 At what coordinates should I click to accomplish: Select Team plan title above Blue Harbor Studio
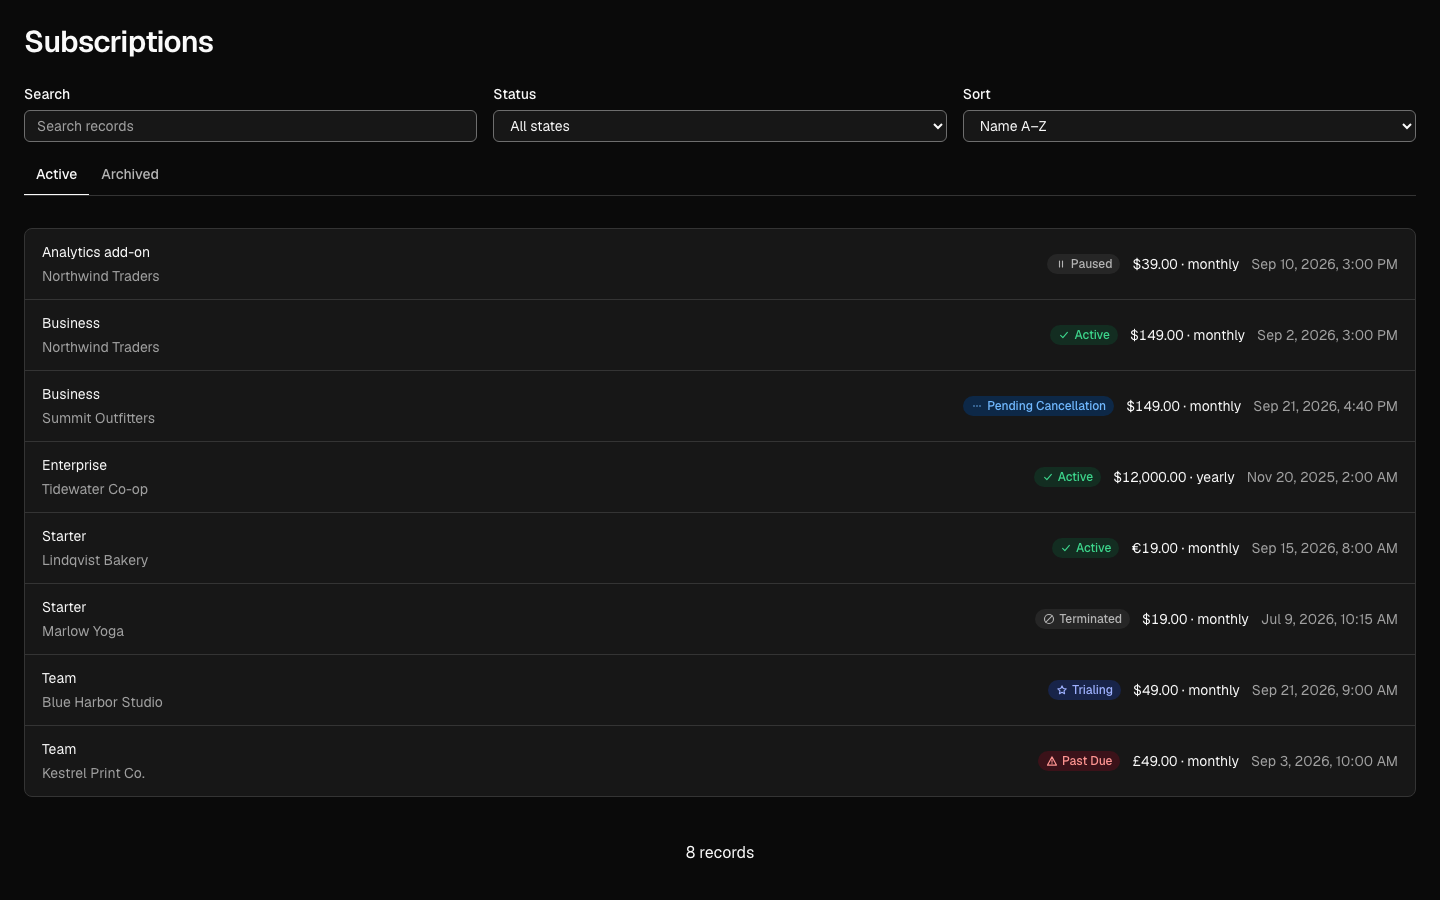click(59, 678)
